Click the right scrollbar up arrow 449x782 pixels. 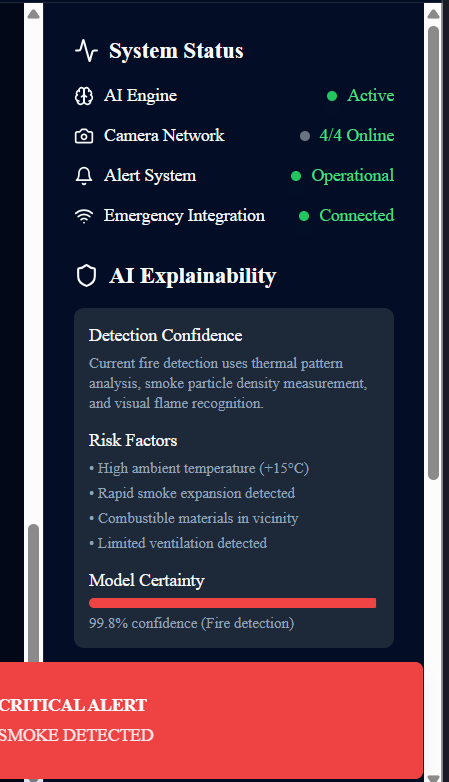tap(433, 14)
